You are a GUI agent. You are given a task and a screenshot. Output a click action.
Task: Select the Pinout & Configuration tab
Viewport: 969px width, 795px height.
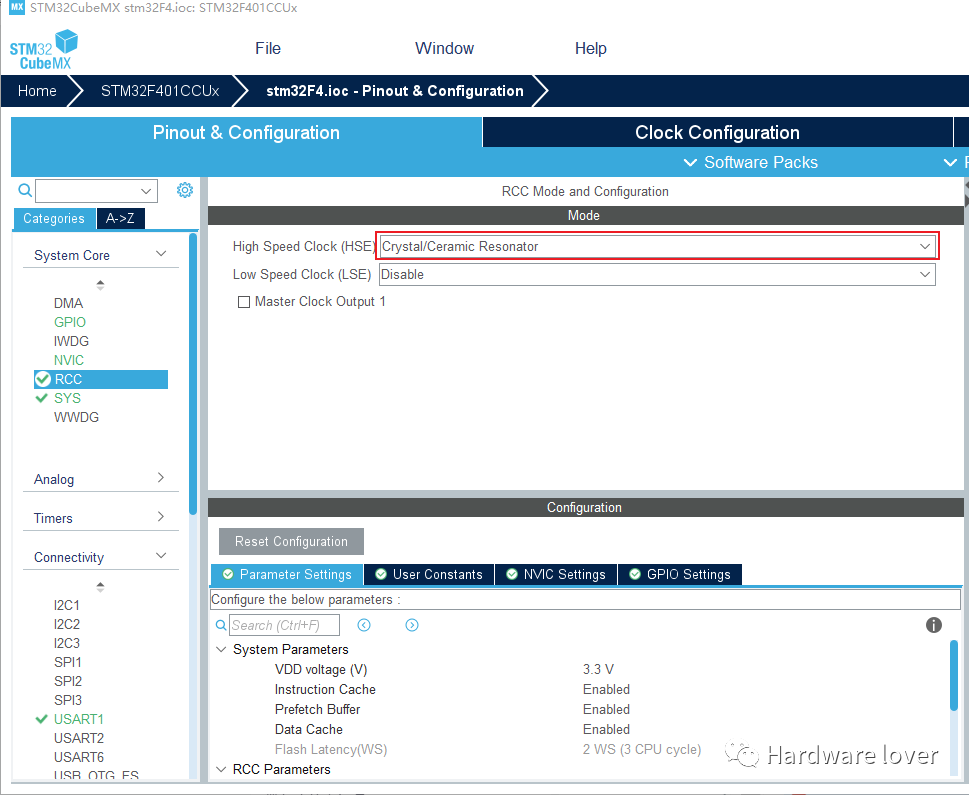(246, 132)
